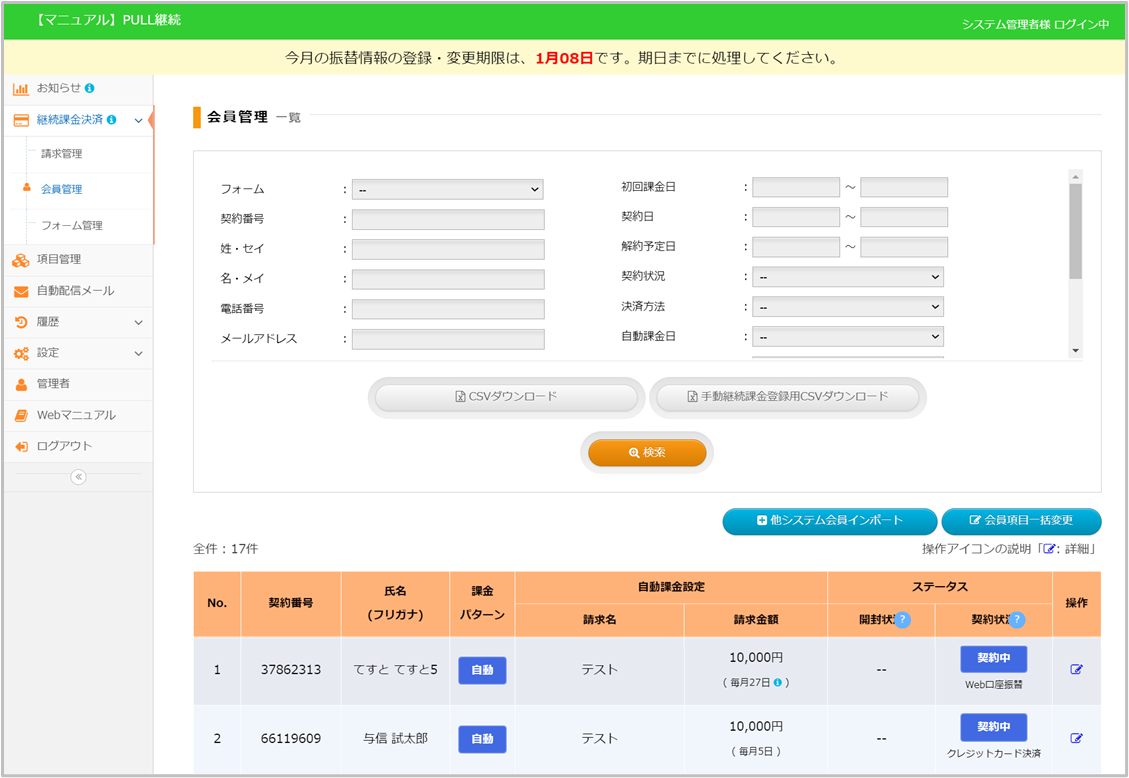
Task: Expand the 履歴 menu chevron
Action: click(x=139, y=322)
